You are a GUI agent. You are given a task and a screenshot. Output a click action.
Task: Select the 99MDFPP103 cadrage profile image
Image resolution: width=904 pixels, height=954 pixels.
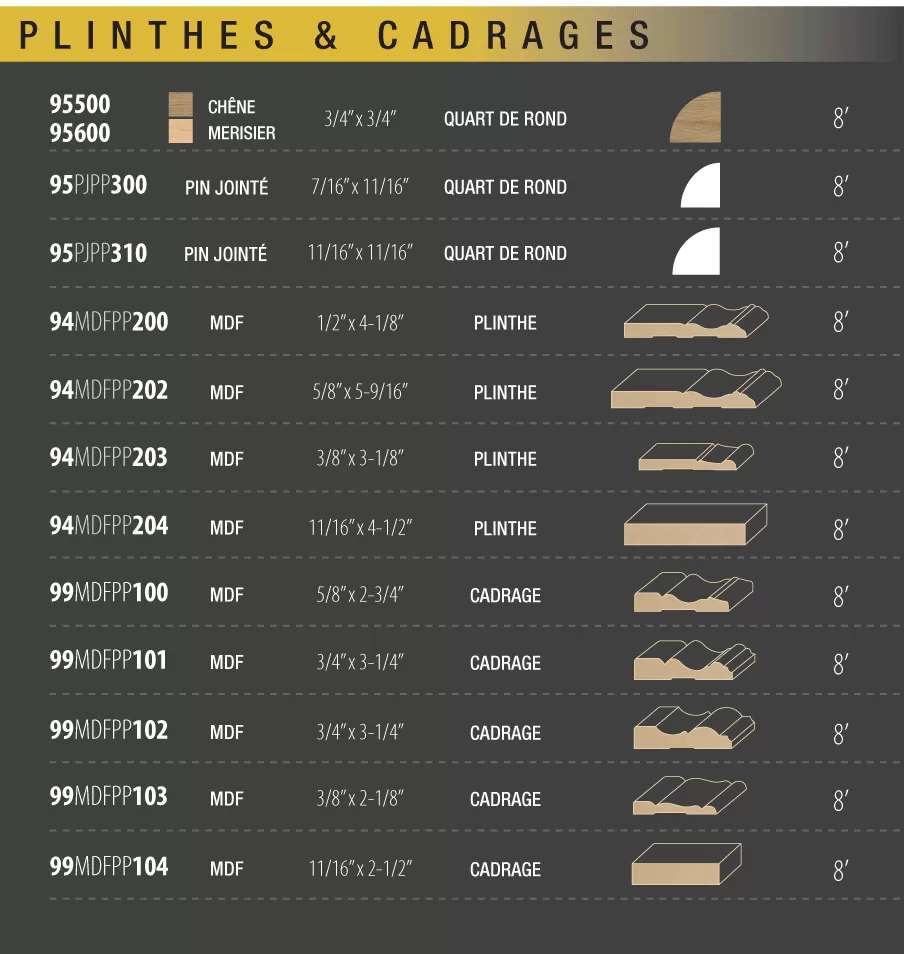click(690, 796)
